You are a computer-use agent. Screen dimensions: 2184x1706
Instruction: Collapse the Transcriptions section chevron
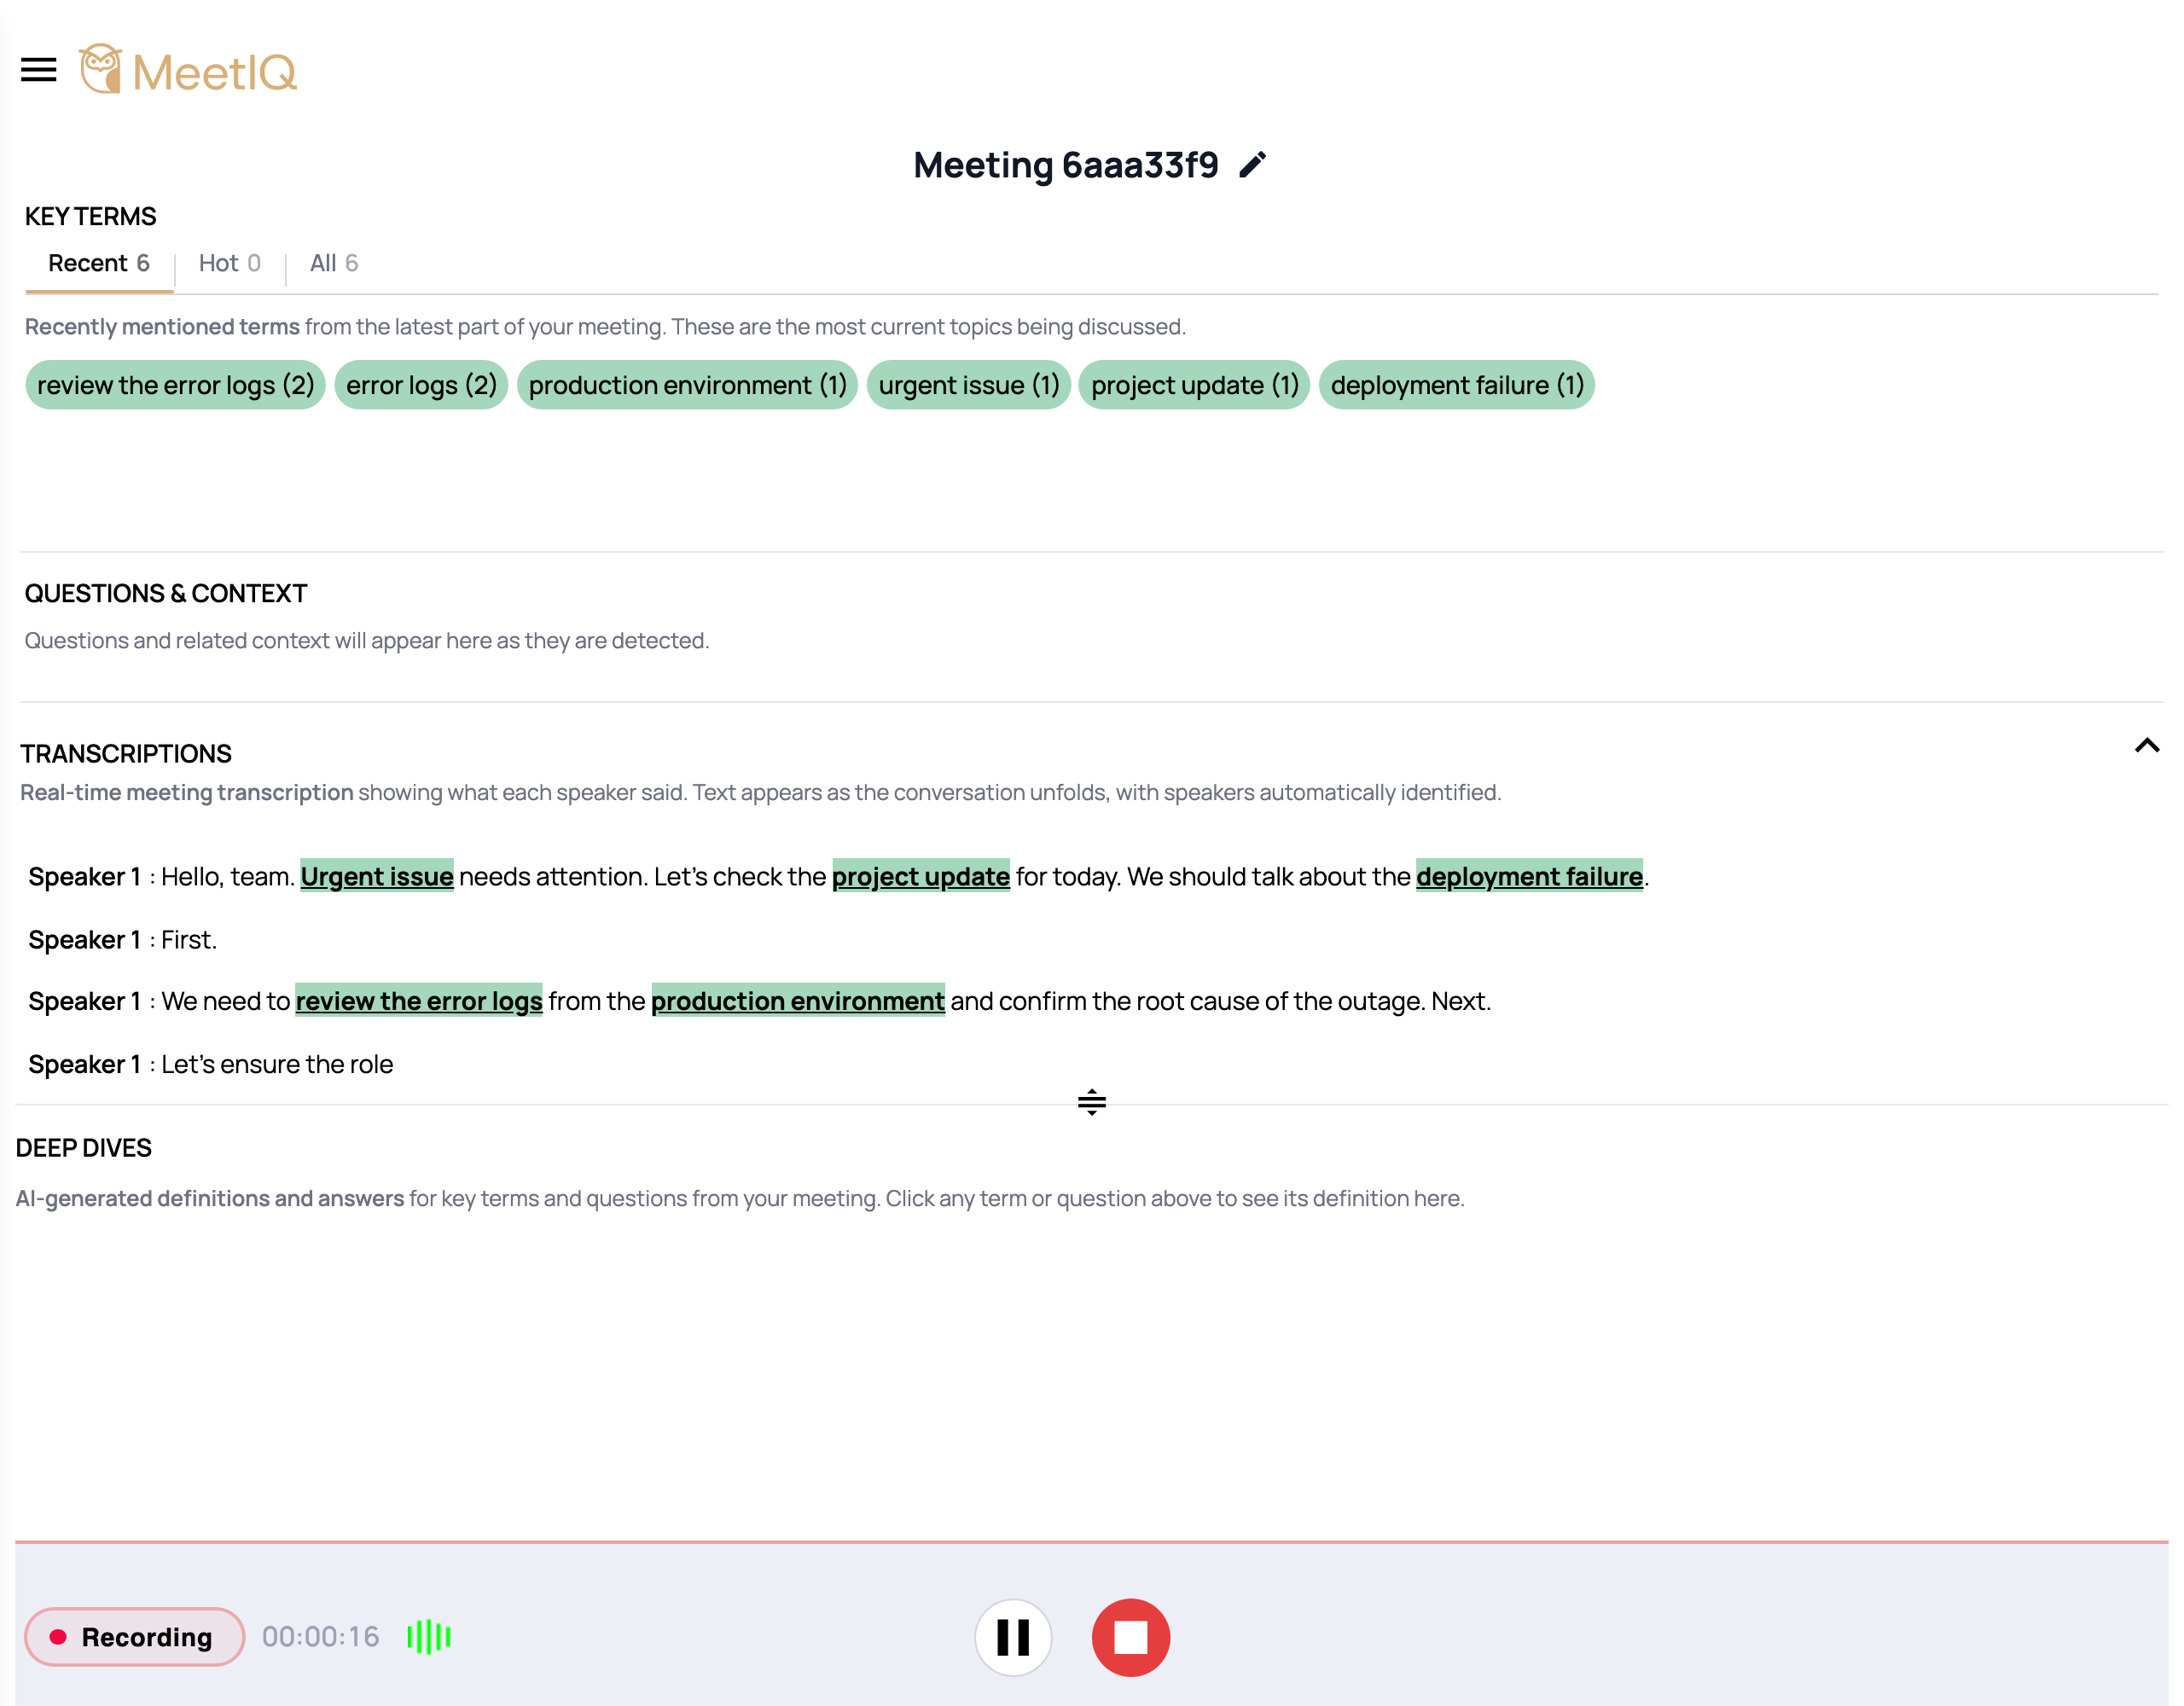2146,746
